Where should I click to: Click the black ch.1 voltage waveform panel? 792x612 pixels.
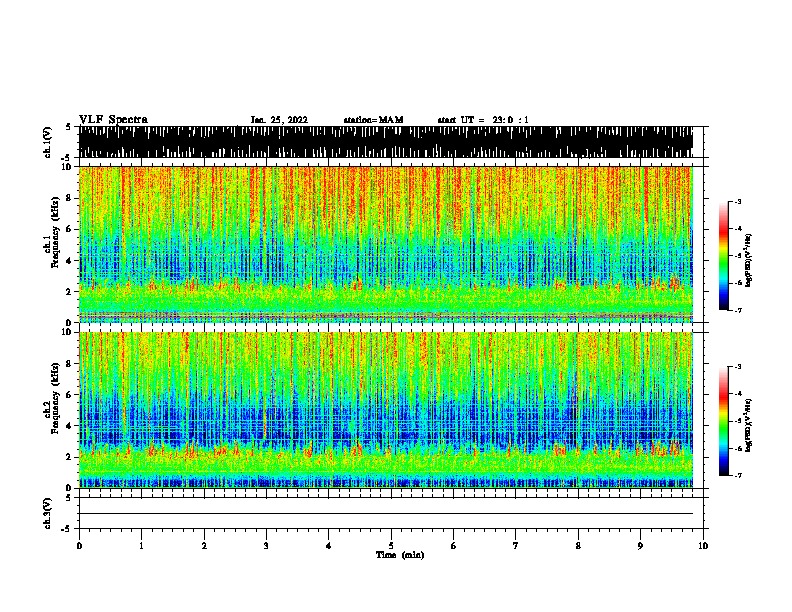click(386, 142)
